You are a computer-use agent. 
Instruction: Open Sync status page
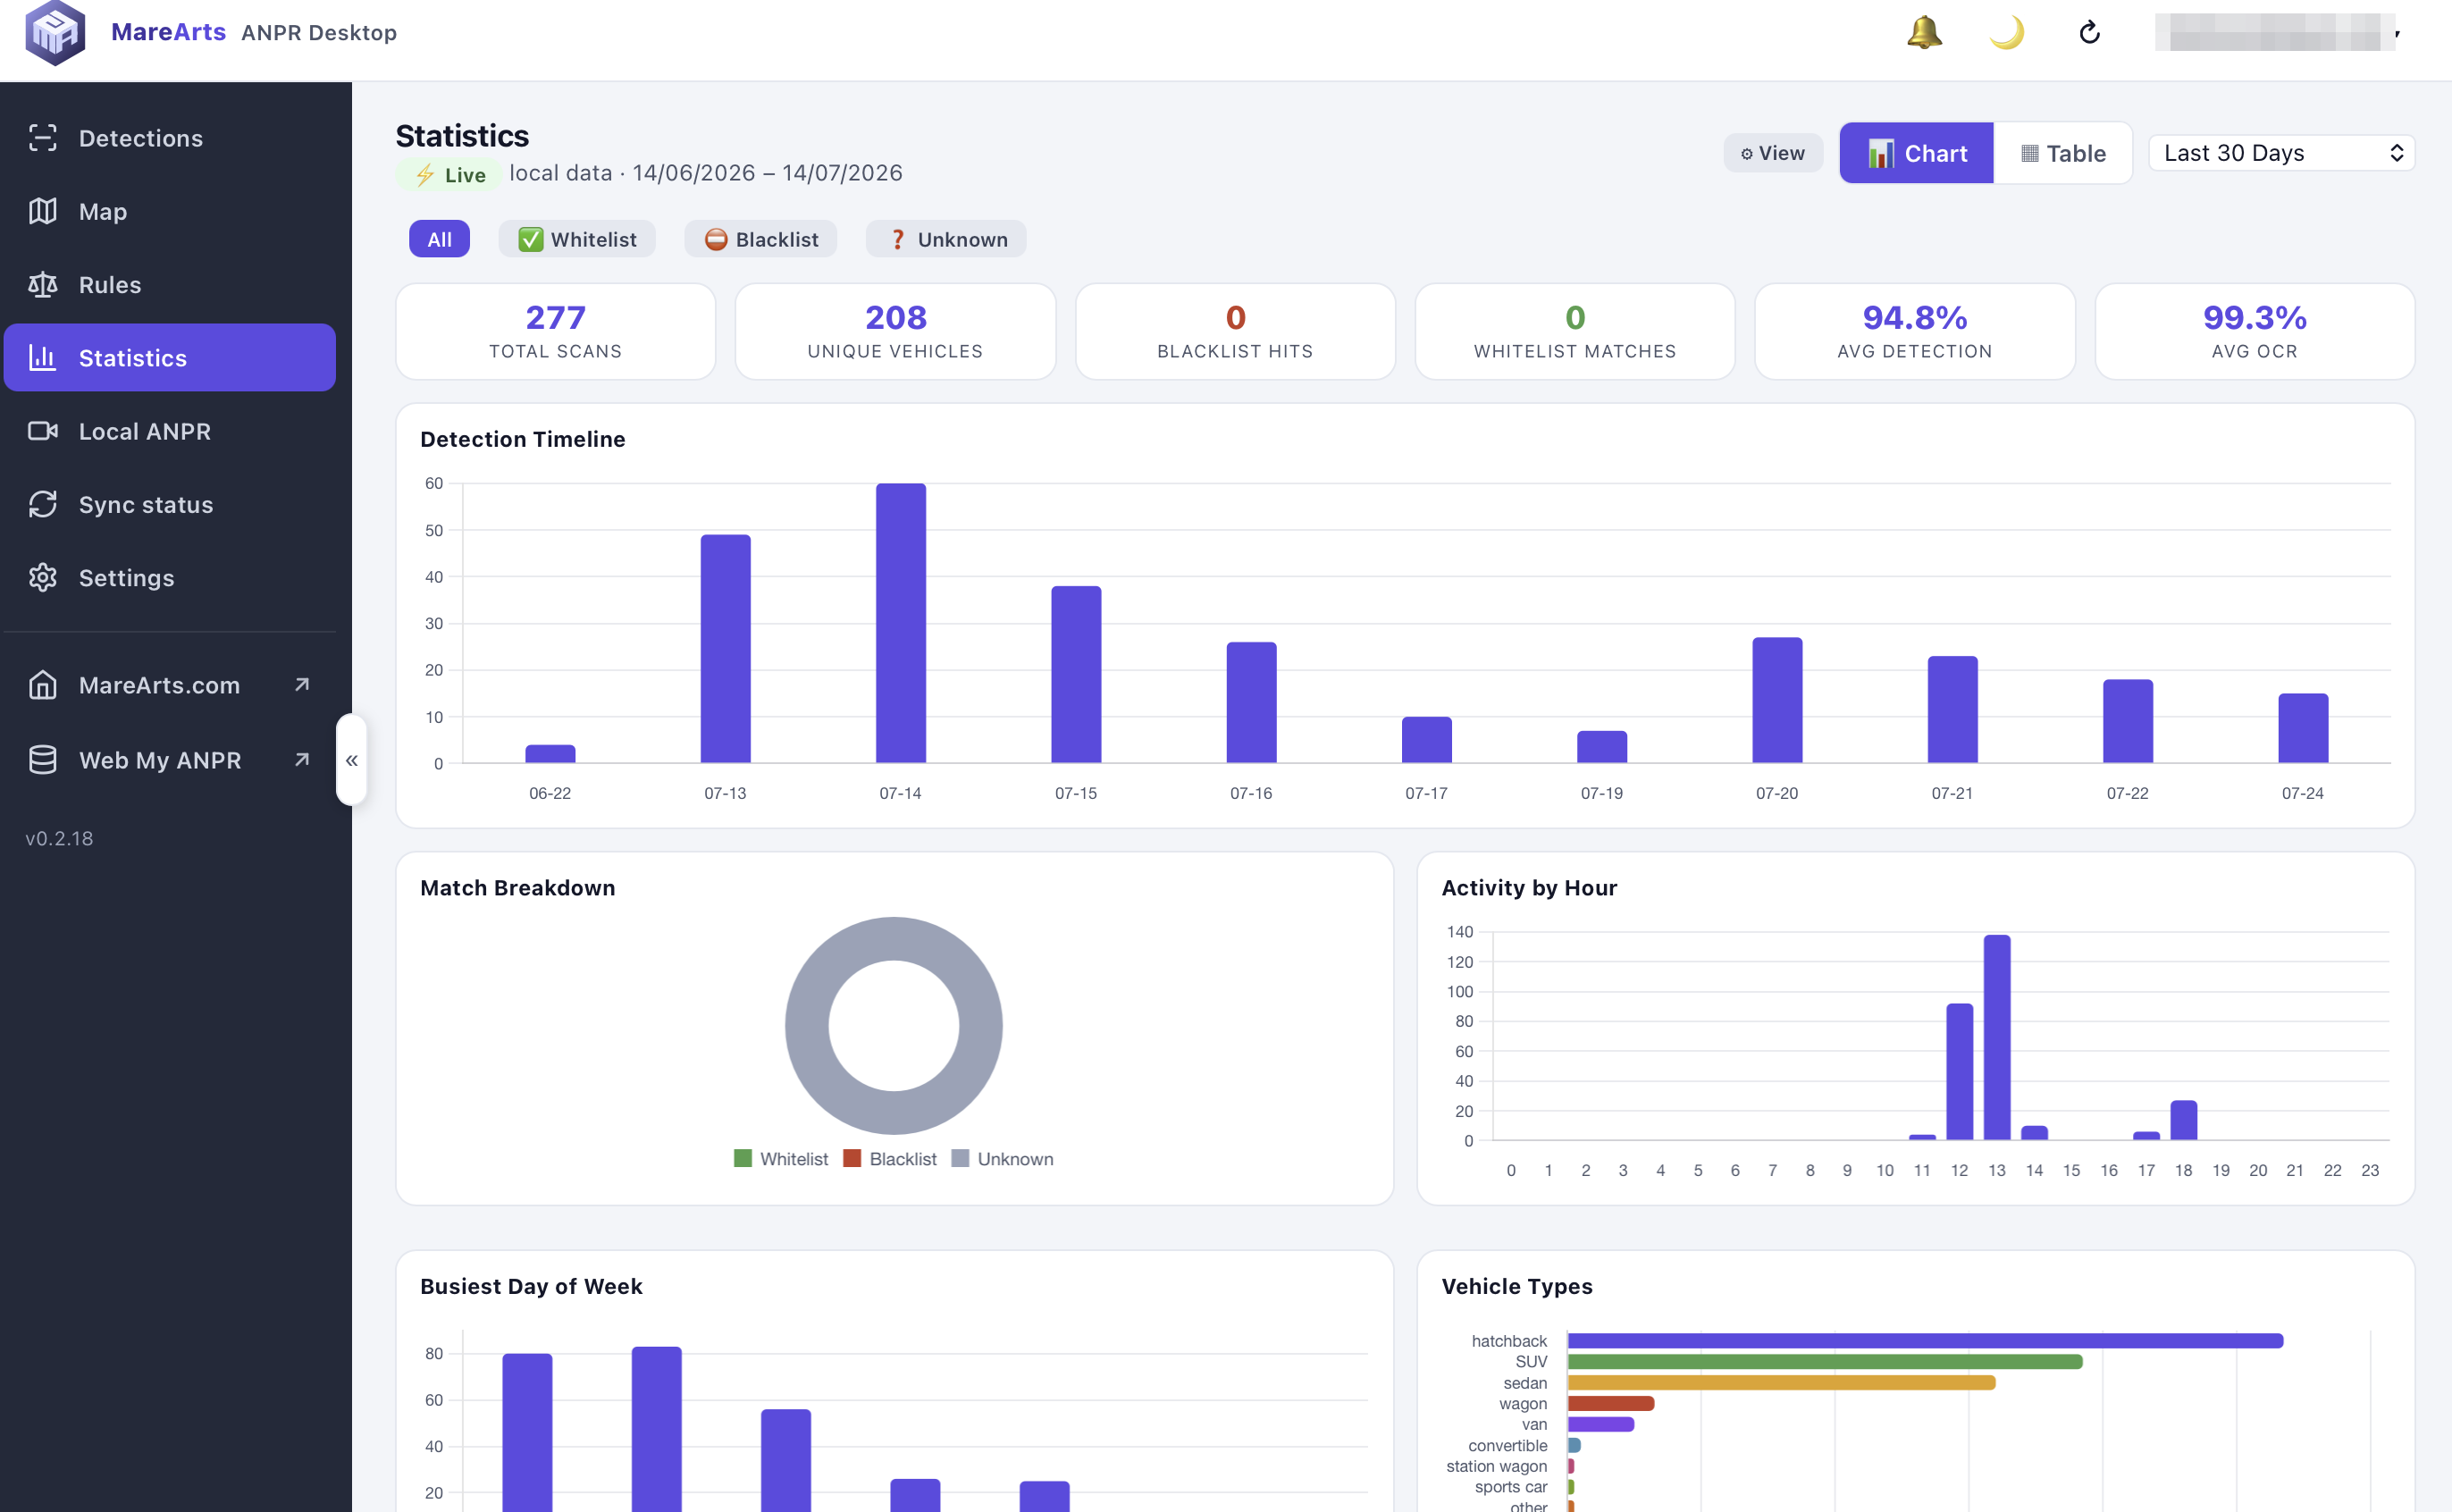(x=170, y=504)
